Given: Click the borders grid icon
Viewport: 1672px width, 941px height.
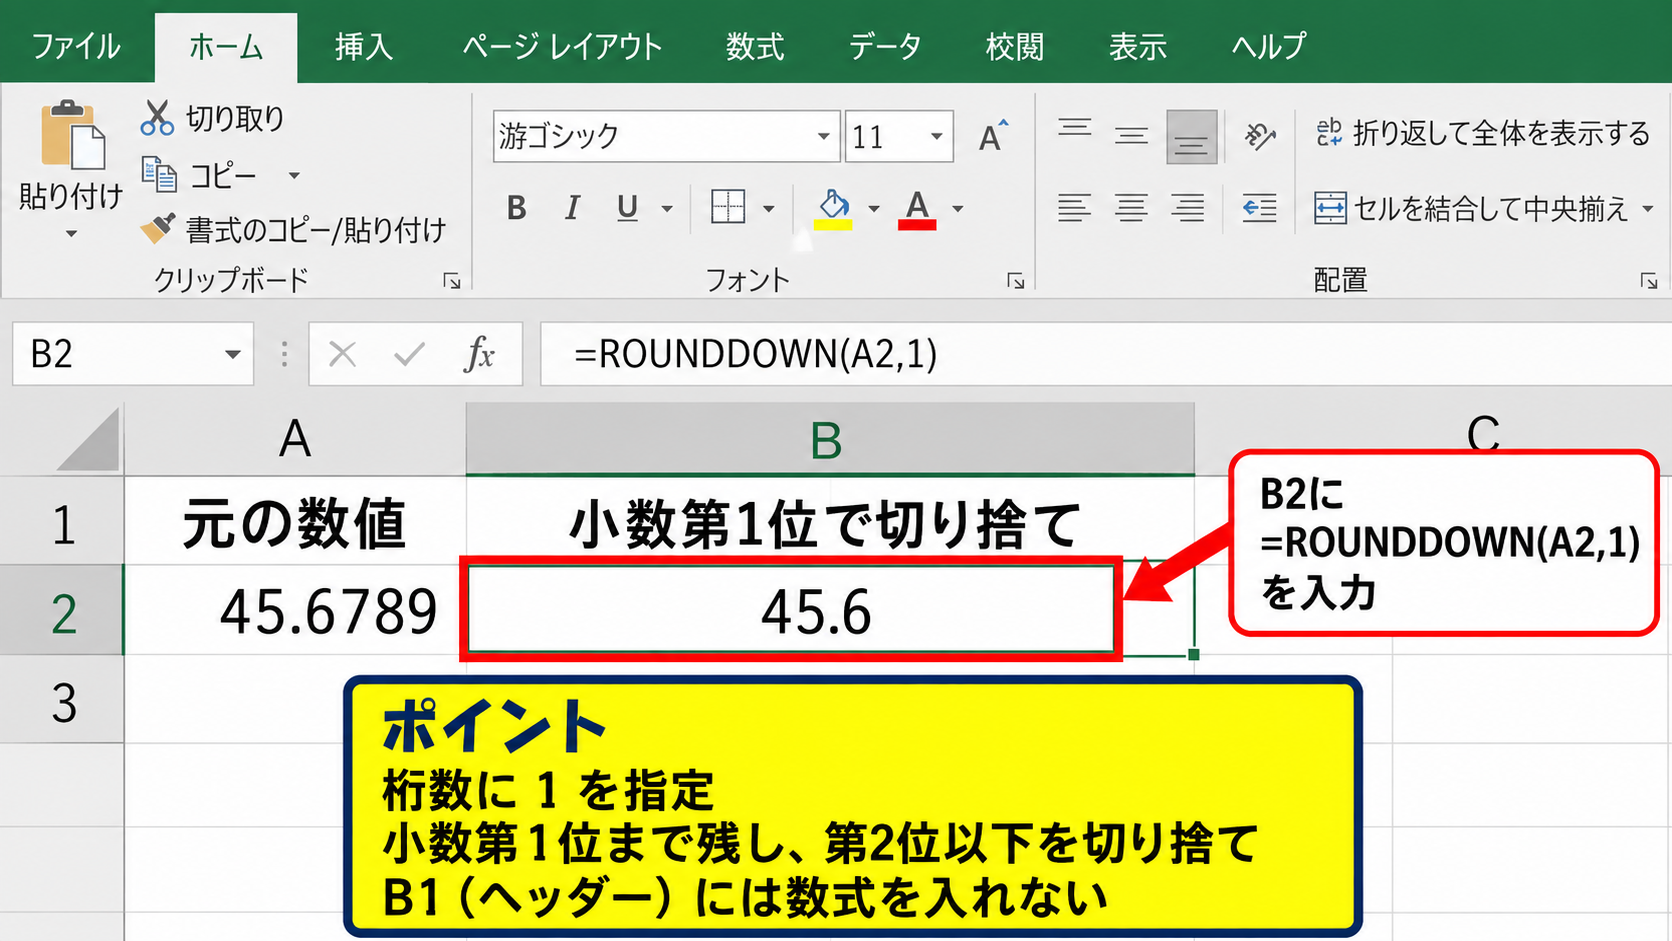Looking at the screenshot, I should click(728, 208).
